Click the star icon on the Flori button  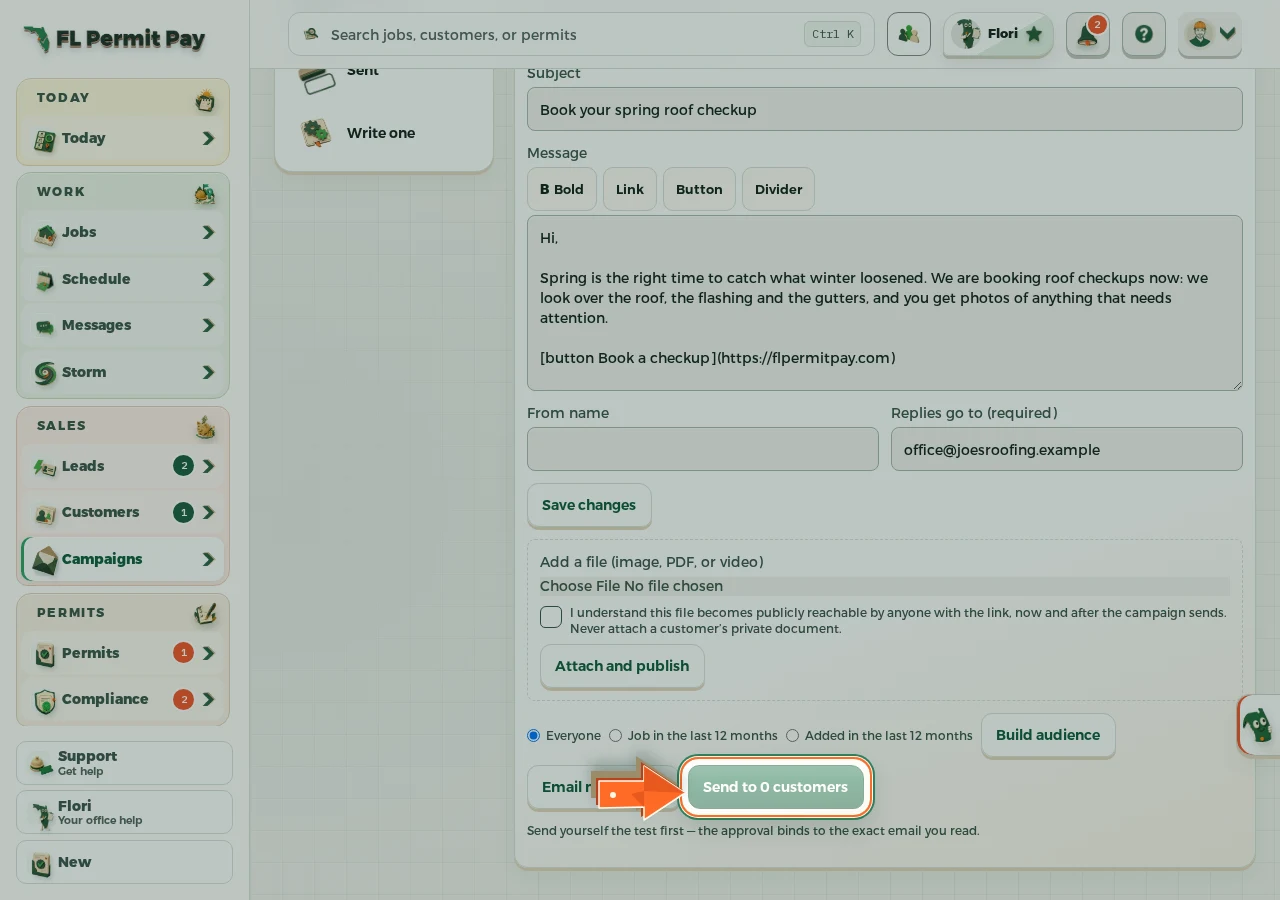point(1034,34)
